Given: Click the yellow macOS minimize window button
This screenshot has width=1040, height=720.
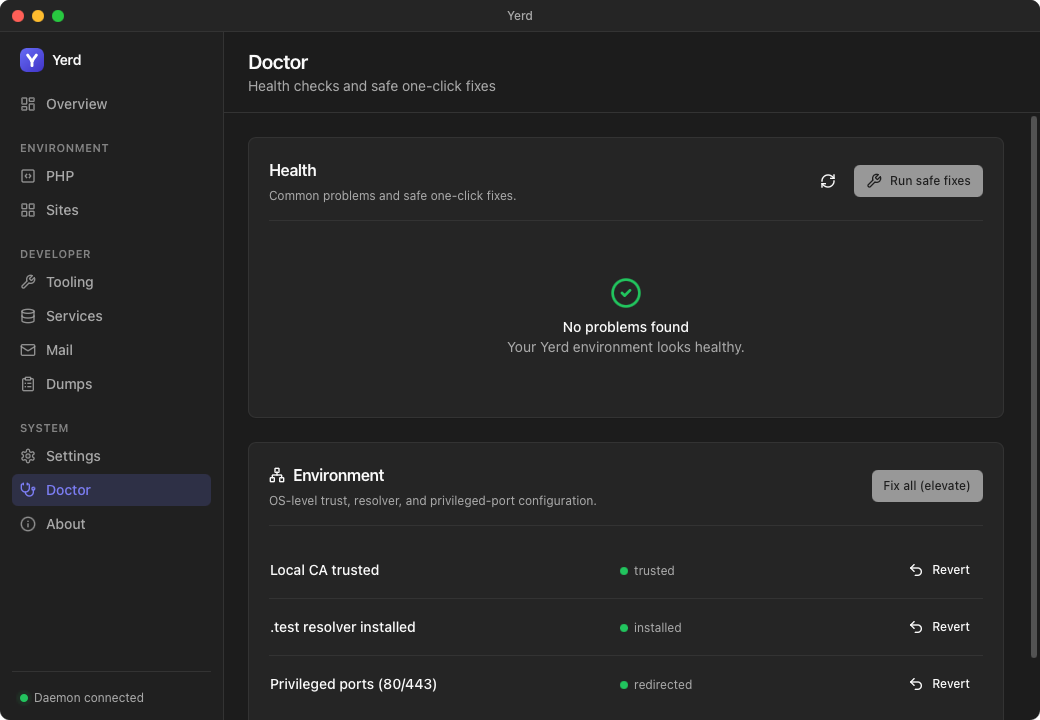Looking at the screenshot, I should pyautogui.click(x=38, y=16).
